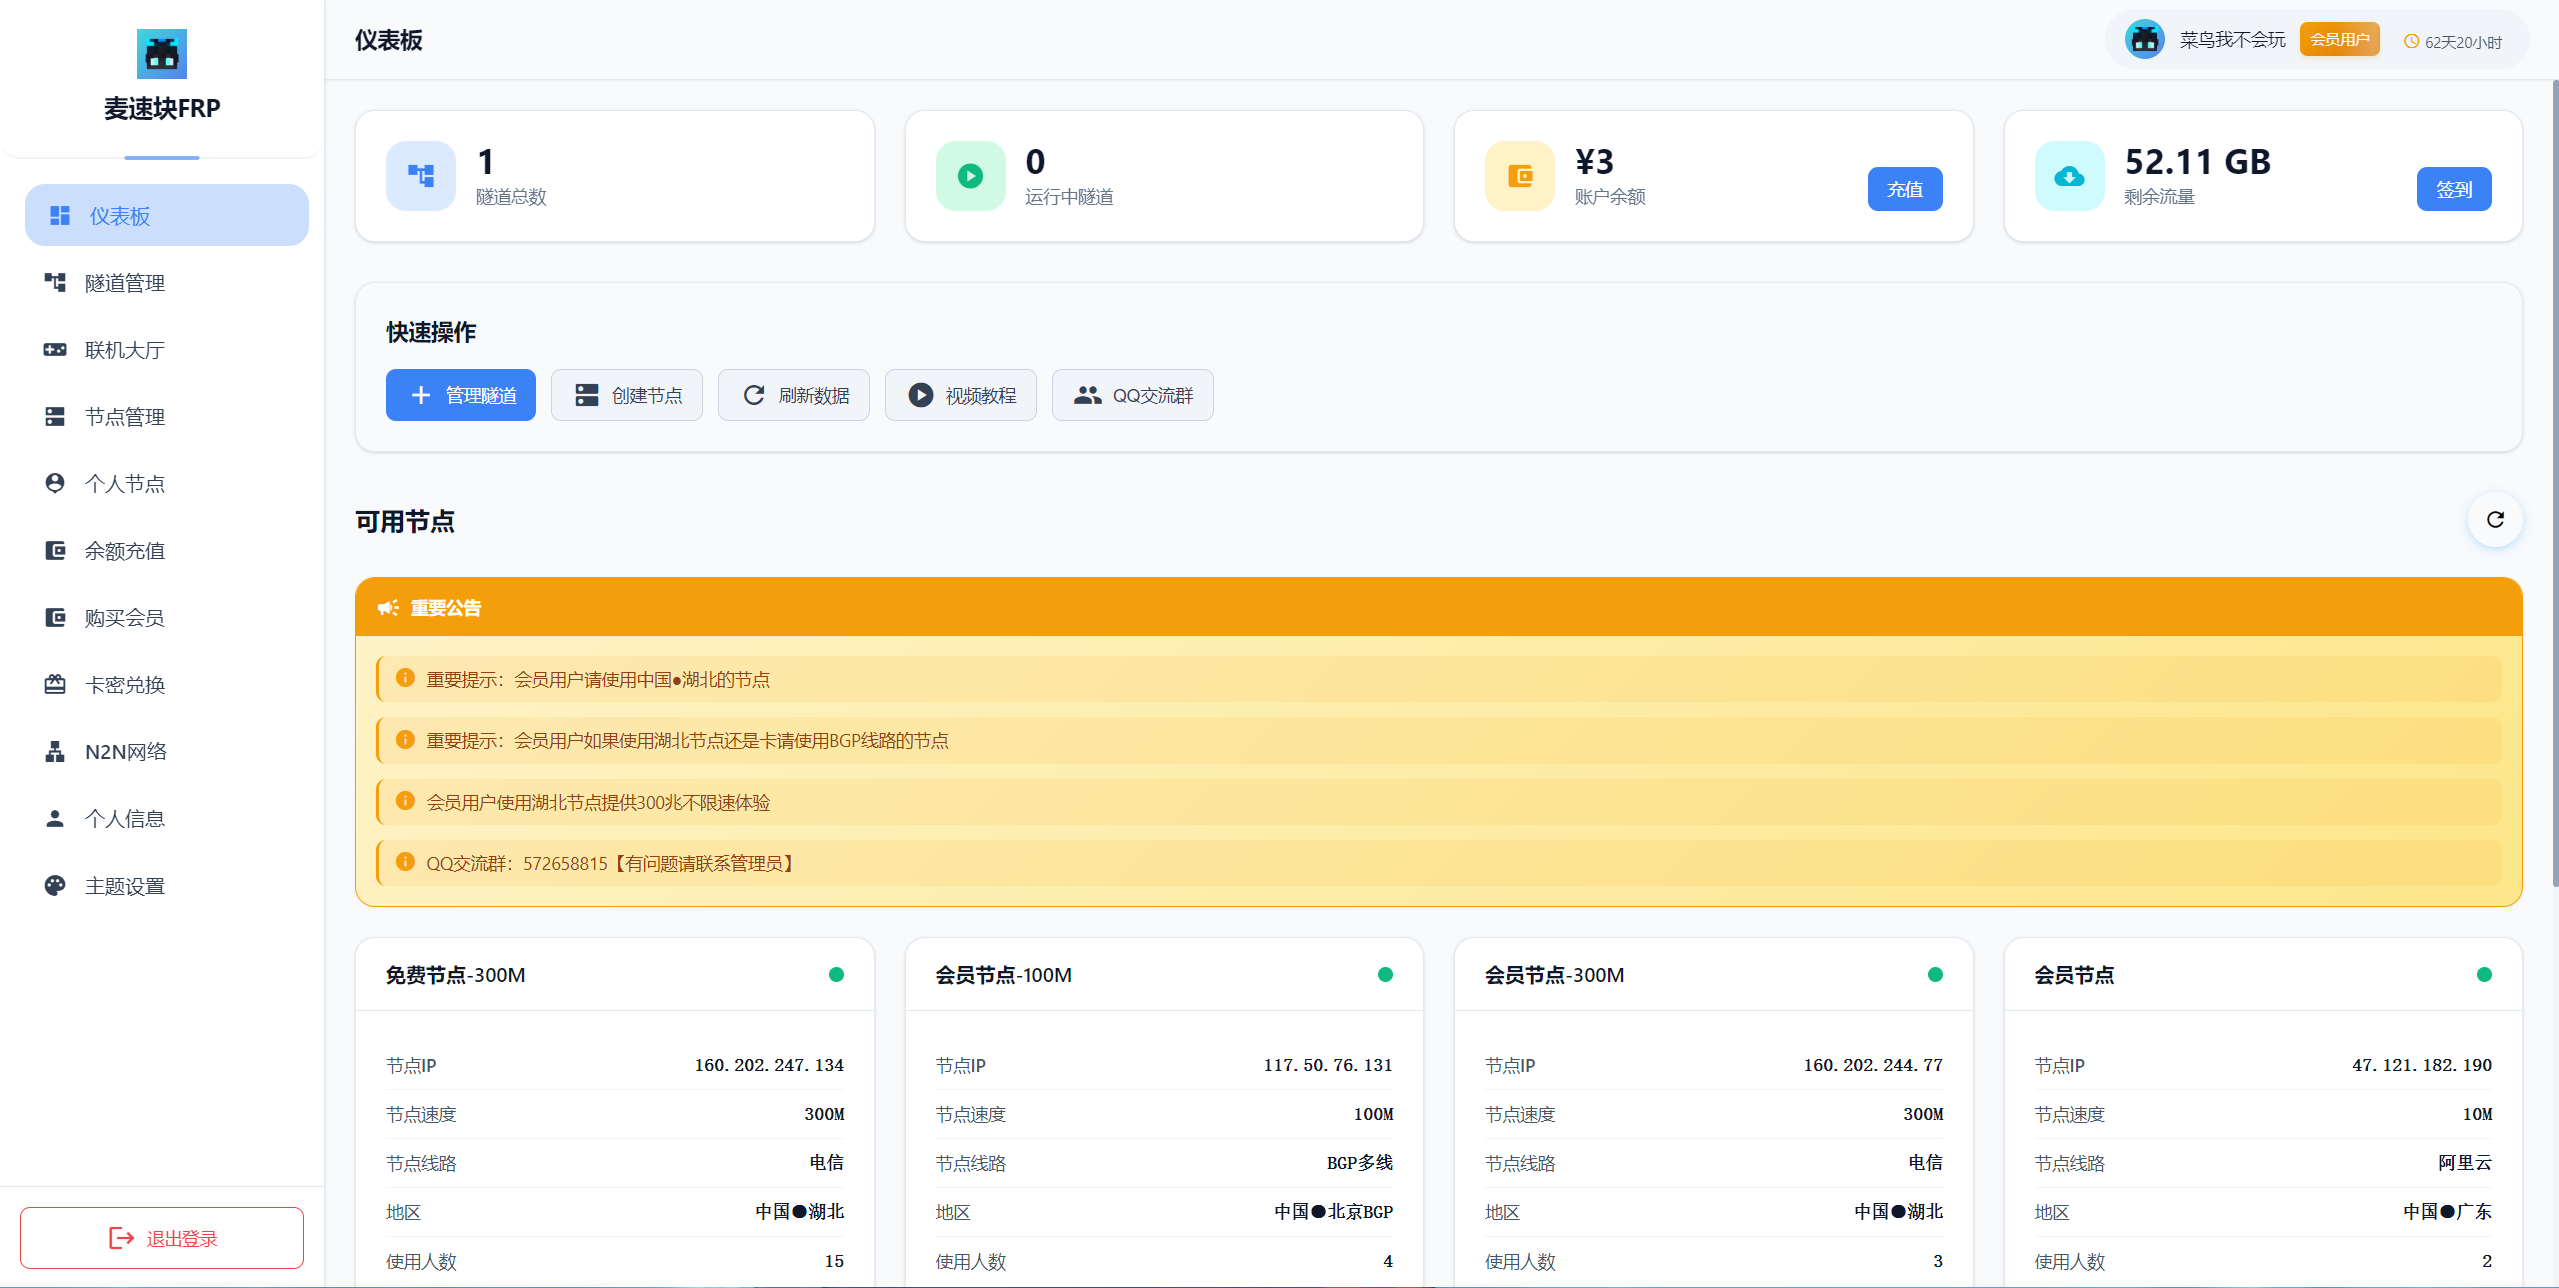Click the clock icon beside 62天20小时
The height and width of the screenshot is (1288, 2559).
coord(2411,42)
